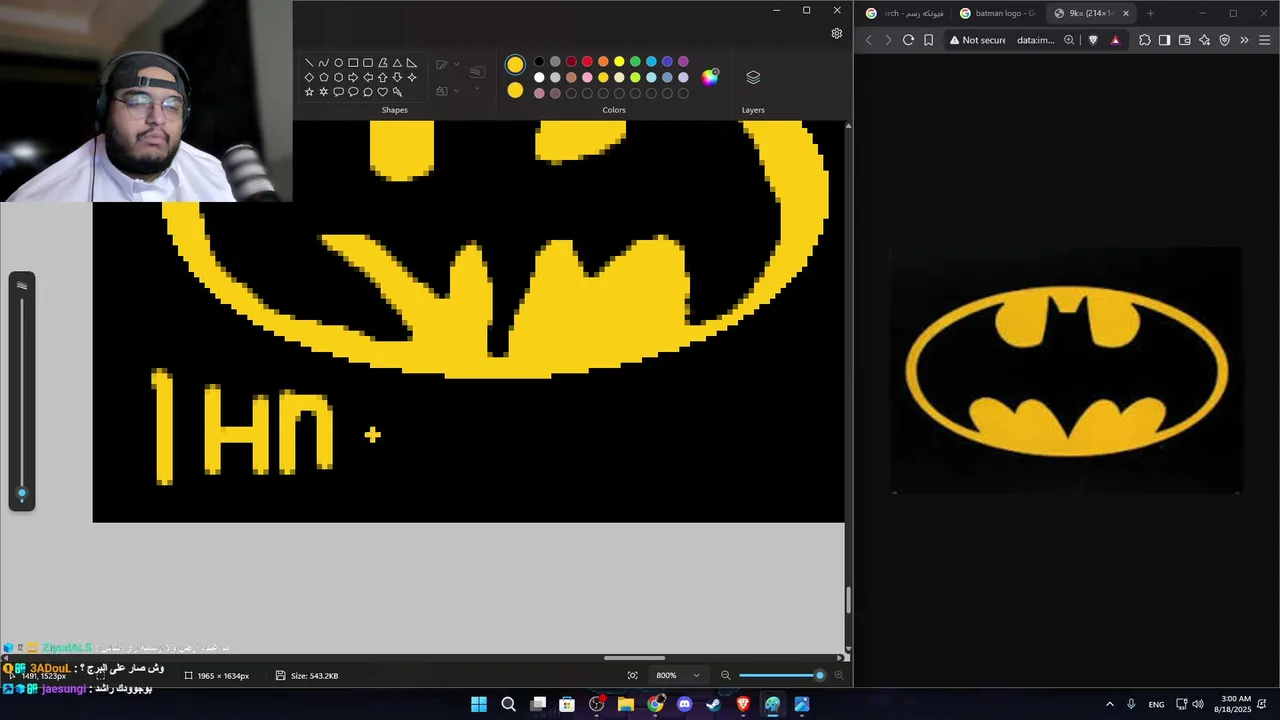Toggle the Brave Shields lion icon
This screenshot has height=720, width=1280.
click(x=1093, y=40)
